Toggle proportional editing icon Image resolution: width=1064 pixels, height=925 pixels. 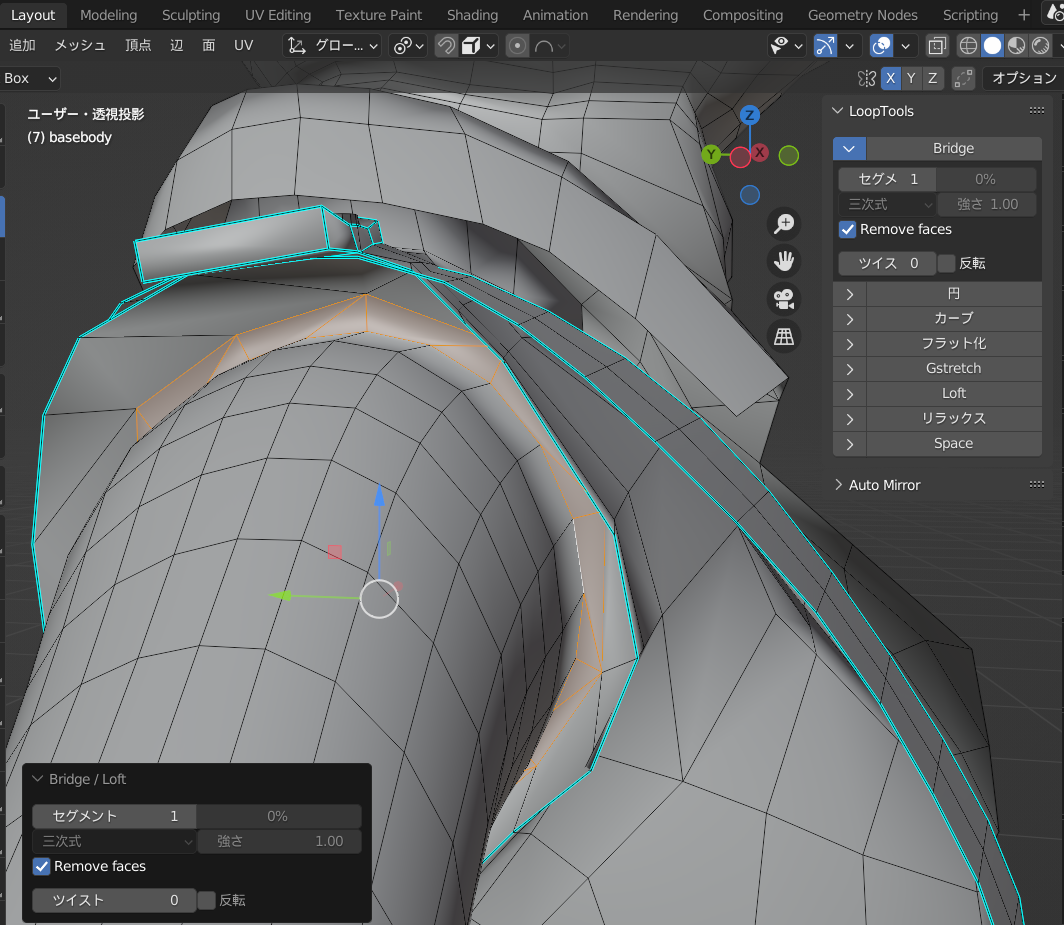pos(517,46)
